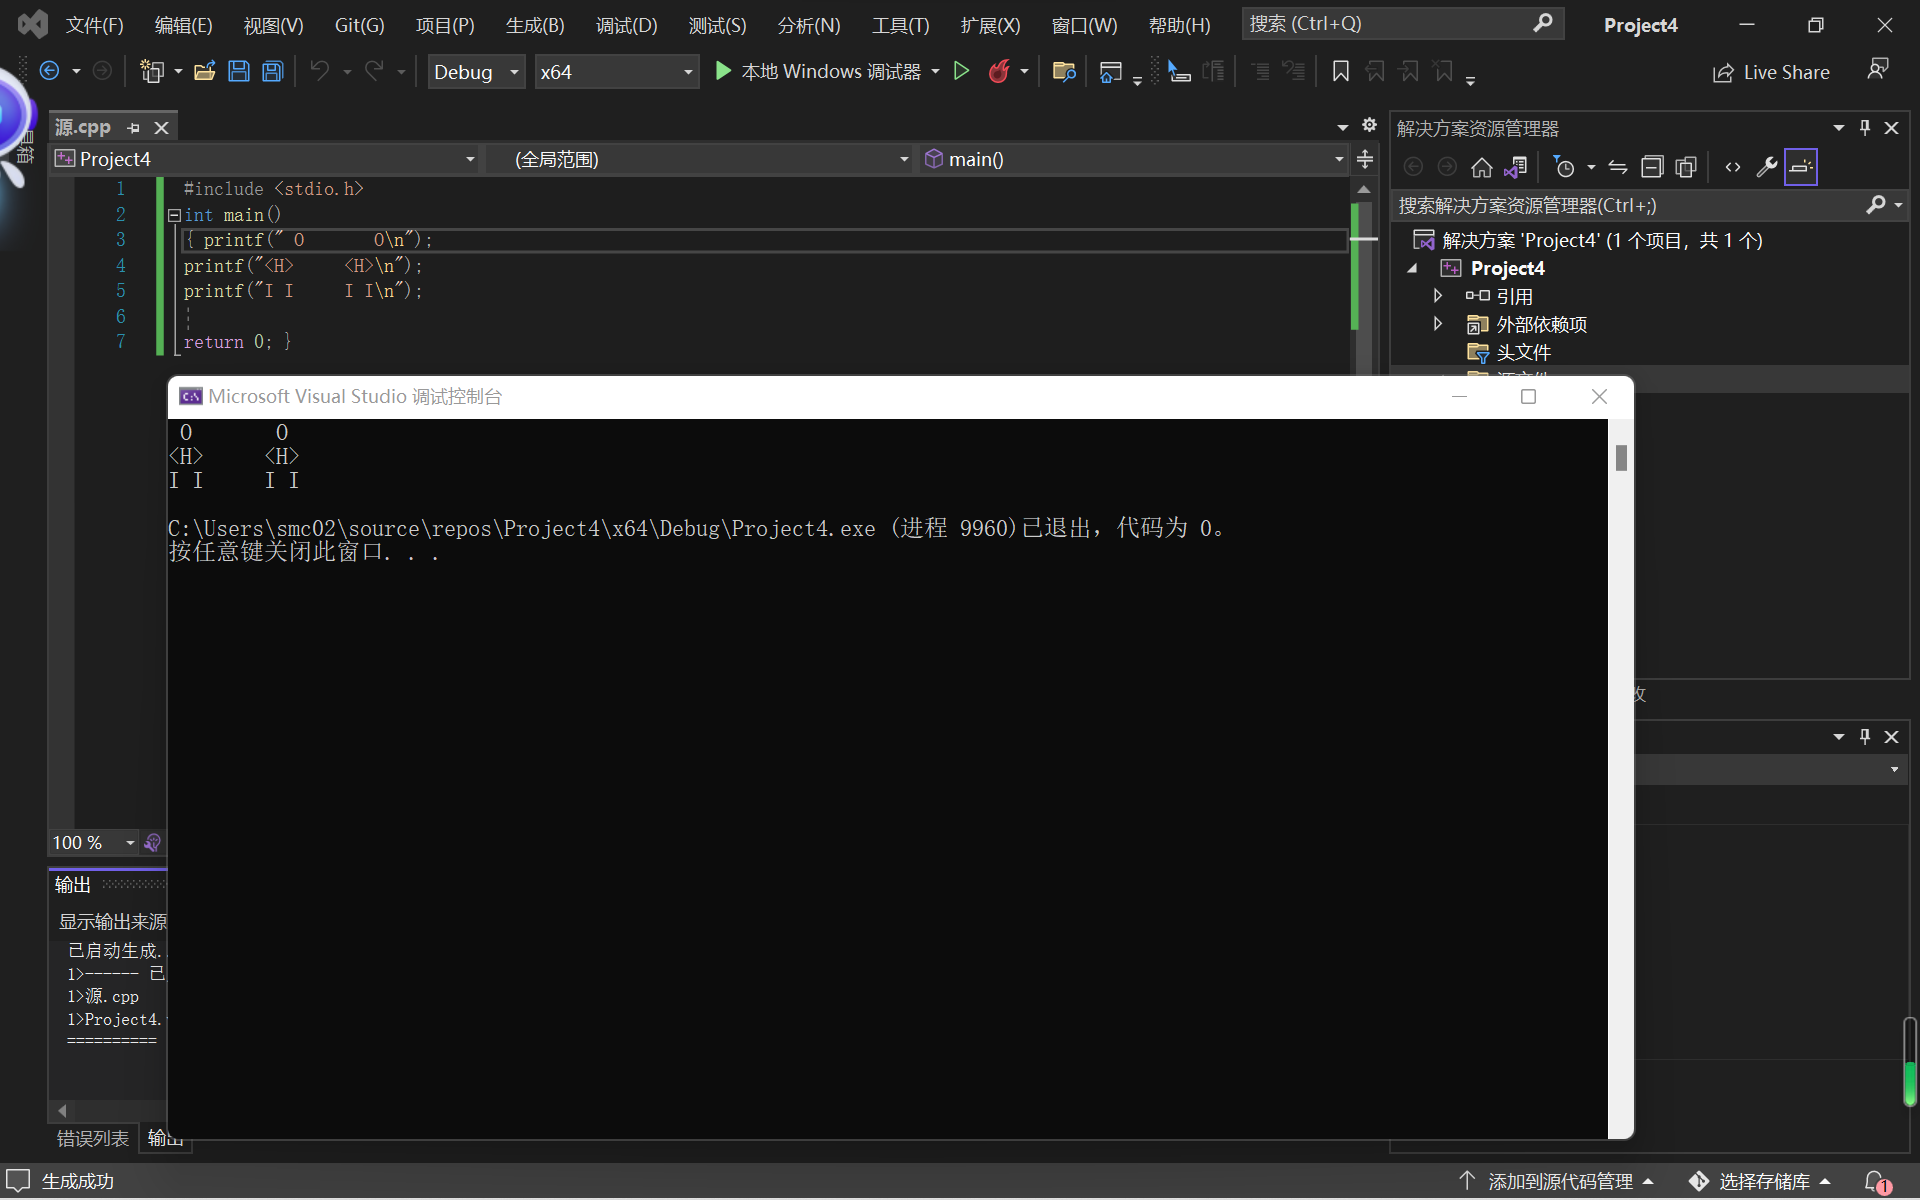The width and height of the screenshot is (1920, 1200).
Task: Click the debug console vertical scrollbar thumb
Action: 1621,458
